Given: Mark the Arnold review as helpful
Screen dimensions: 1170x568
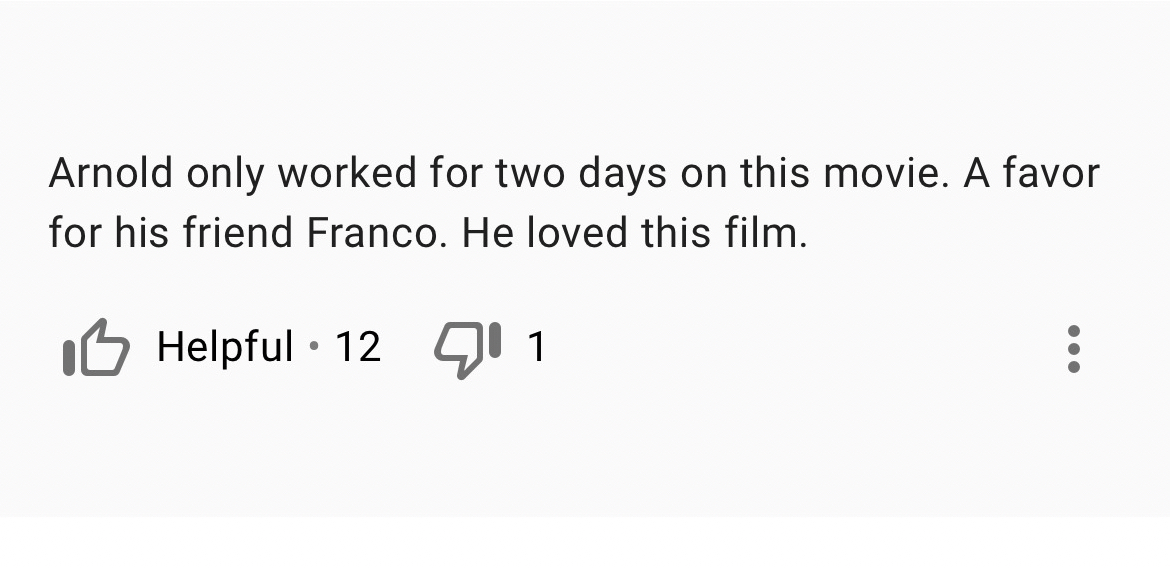Looking at the screenshot, I should [96, 348].
